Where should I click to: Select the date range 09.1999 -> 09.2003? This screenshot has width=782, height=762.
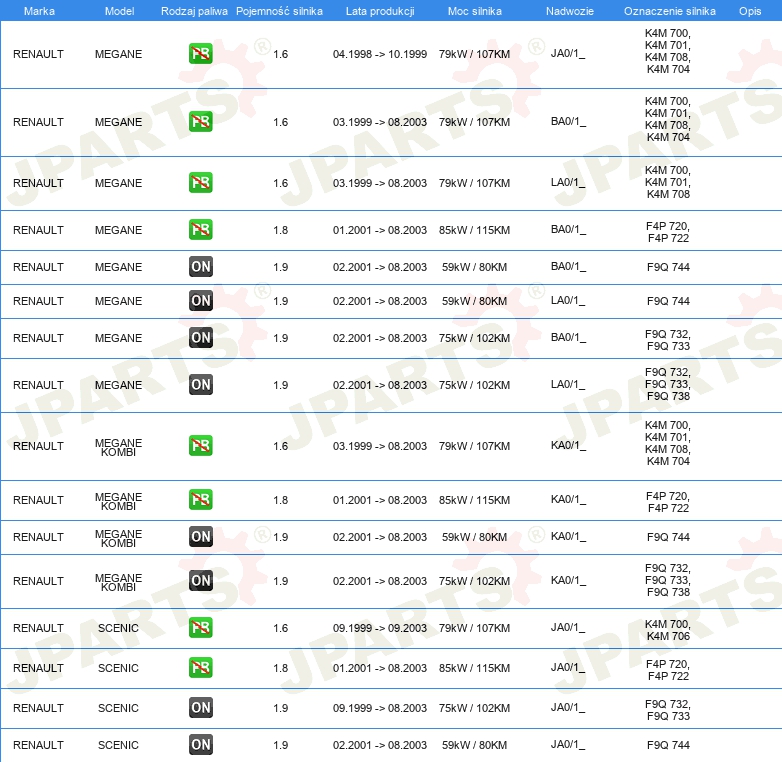(380, 628)
